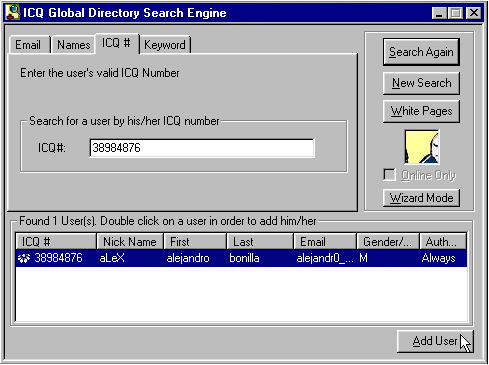489x365 pixels.
Task: Click the gender cell M
Action: click(x=363, y=258)
